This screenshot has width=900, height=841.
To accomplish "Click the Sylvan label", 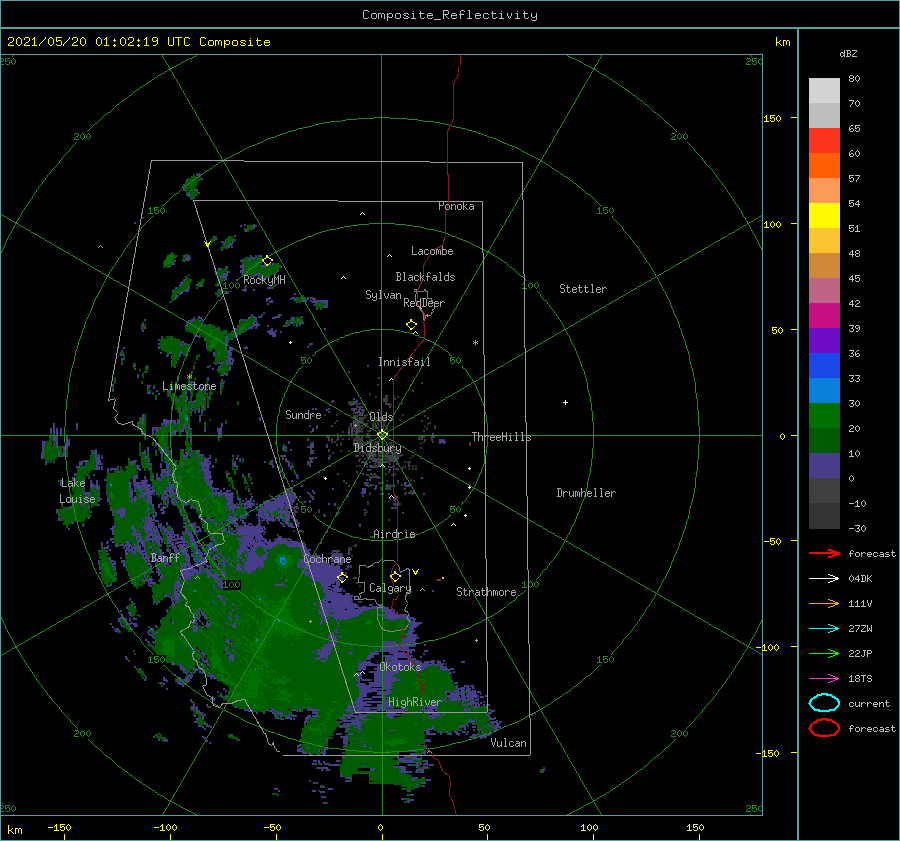I will [383, 295].
